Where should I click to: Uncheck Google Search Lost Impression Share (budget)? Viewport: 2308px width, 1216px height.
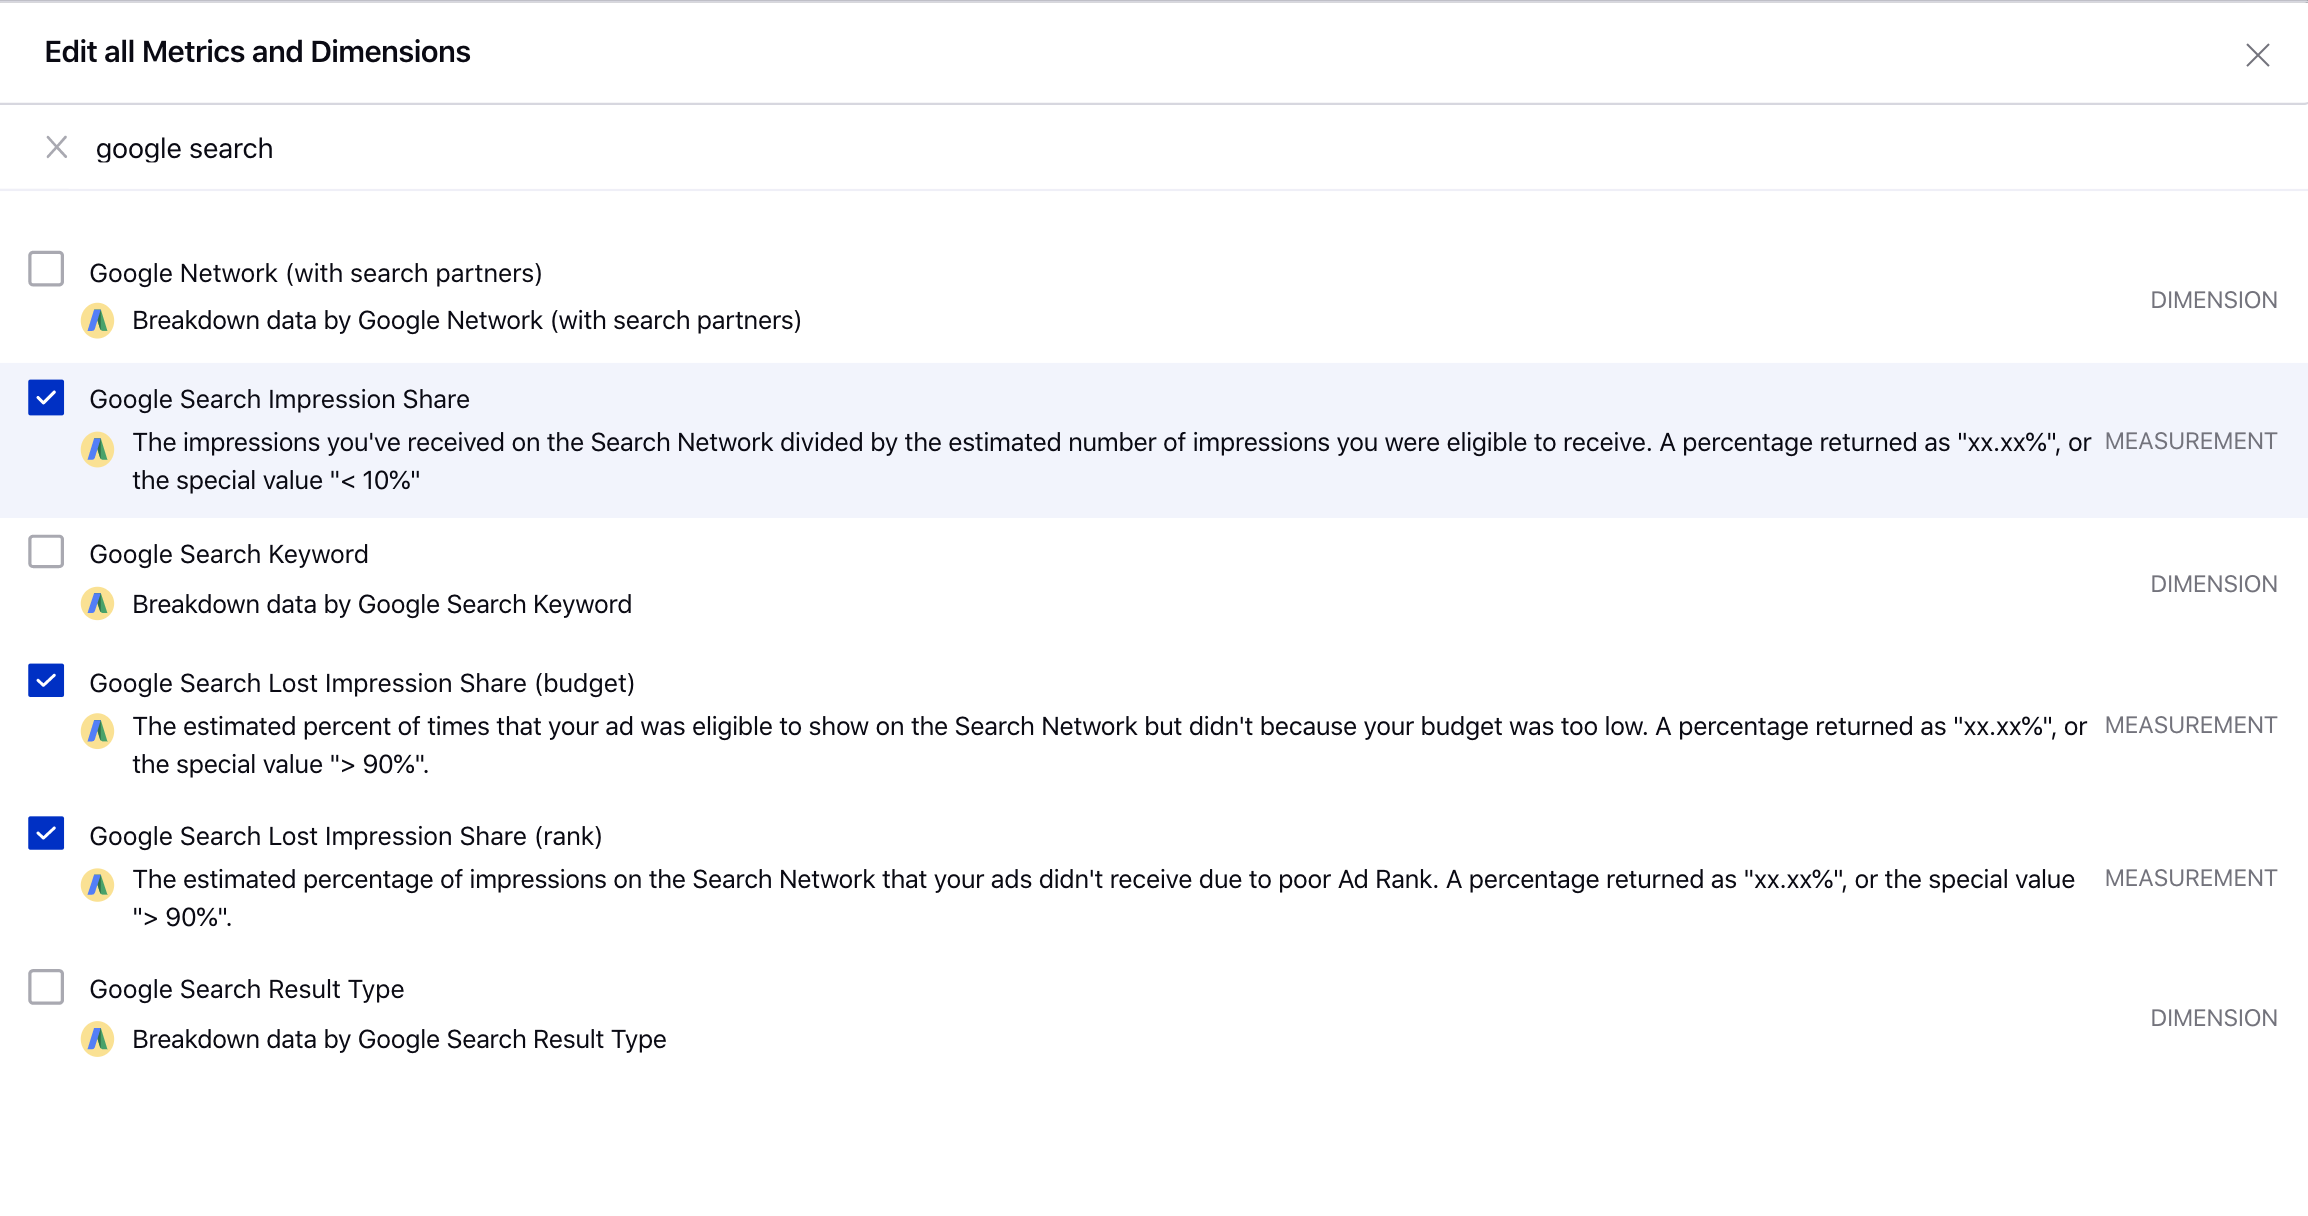pyautogui.click(x=46, y=680)
